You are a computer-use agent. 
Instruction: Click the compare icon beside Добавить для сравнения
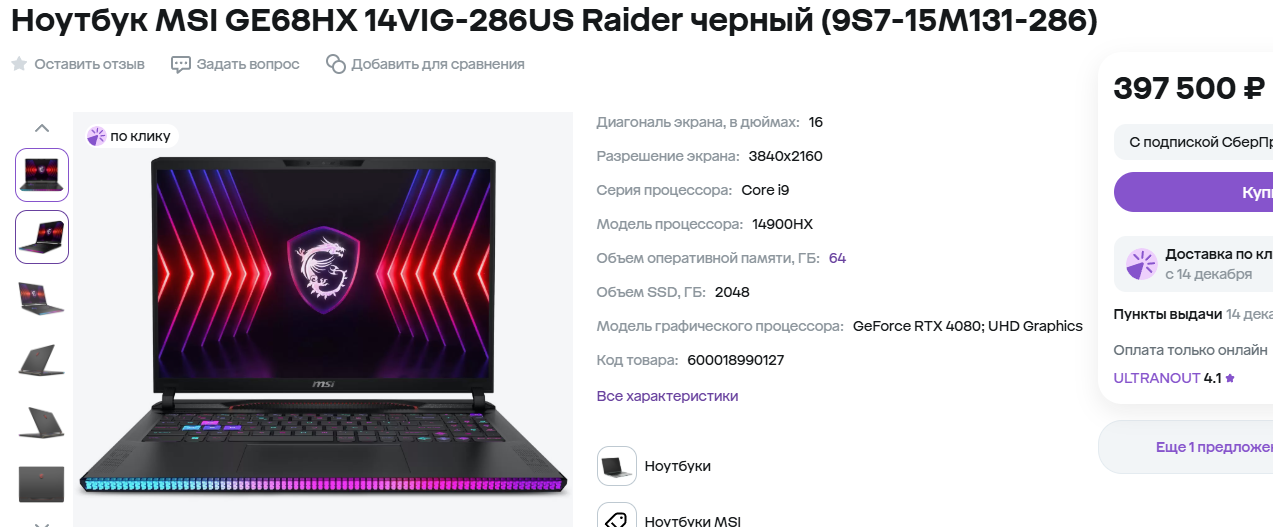336,64
